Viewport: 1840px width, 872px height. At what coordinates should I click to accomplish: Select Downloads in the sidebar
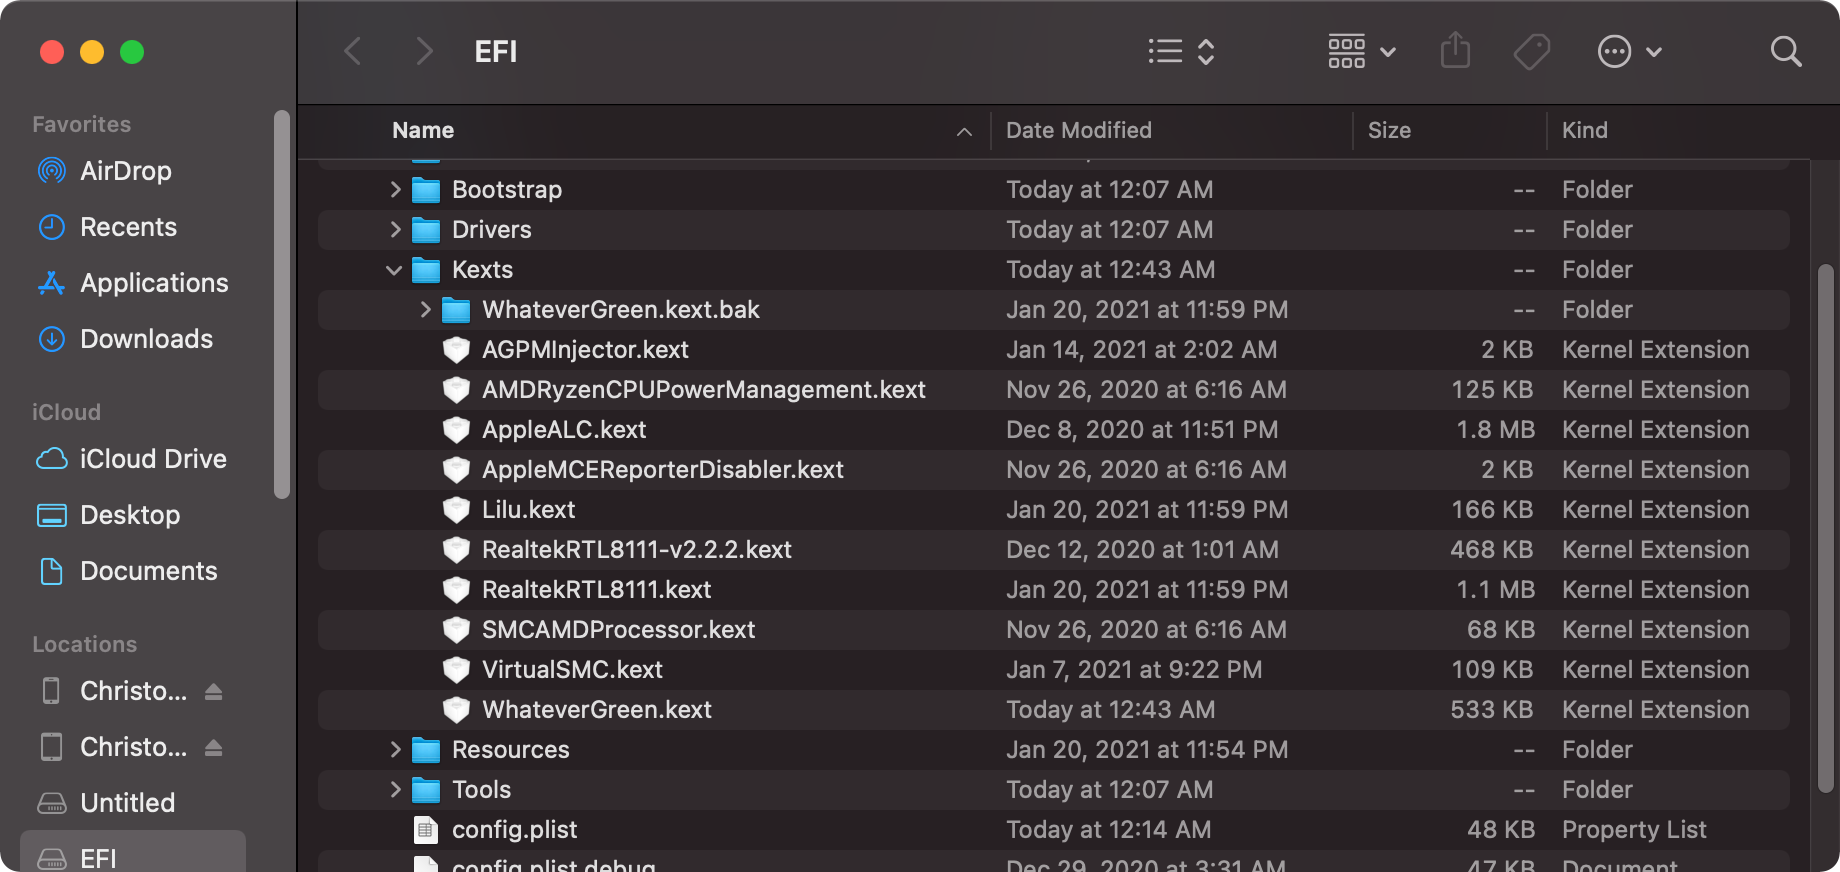(x=146, y=339)
